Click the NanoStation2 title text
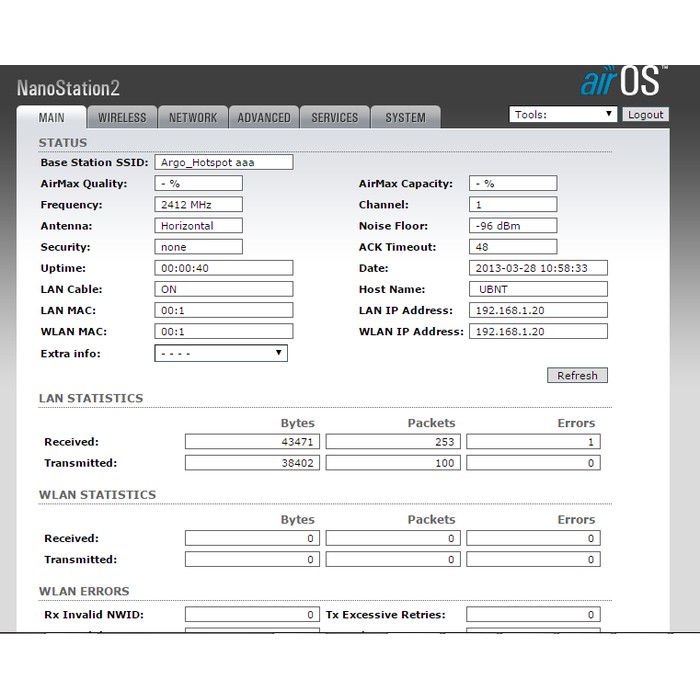The width and height of the screenshot is (700, 700). point(68,88)
